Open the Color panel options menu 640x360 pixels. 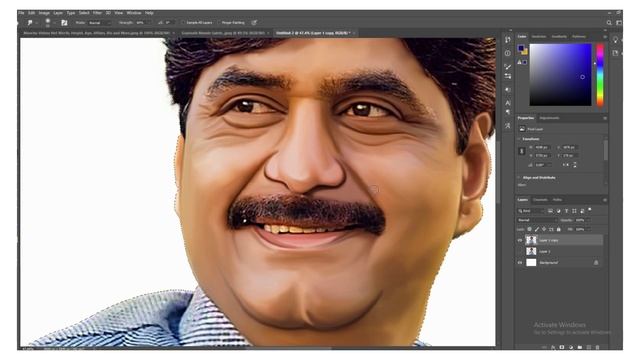605,37
